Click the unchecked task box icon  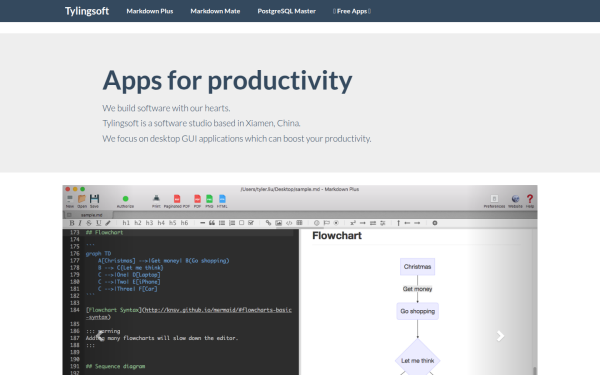241,223
